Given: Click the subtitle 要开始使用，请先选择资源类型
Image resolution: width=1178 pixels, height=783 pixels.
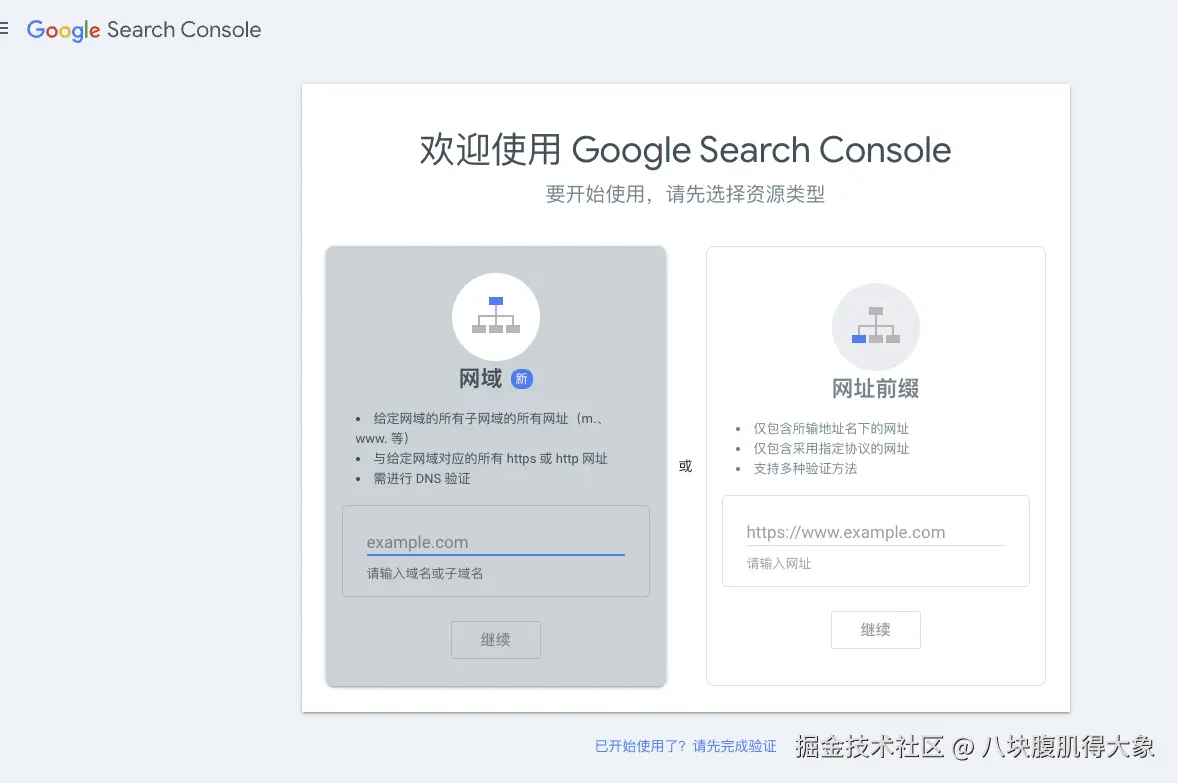Looking at the screenshot, I should [685, 194].
